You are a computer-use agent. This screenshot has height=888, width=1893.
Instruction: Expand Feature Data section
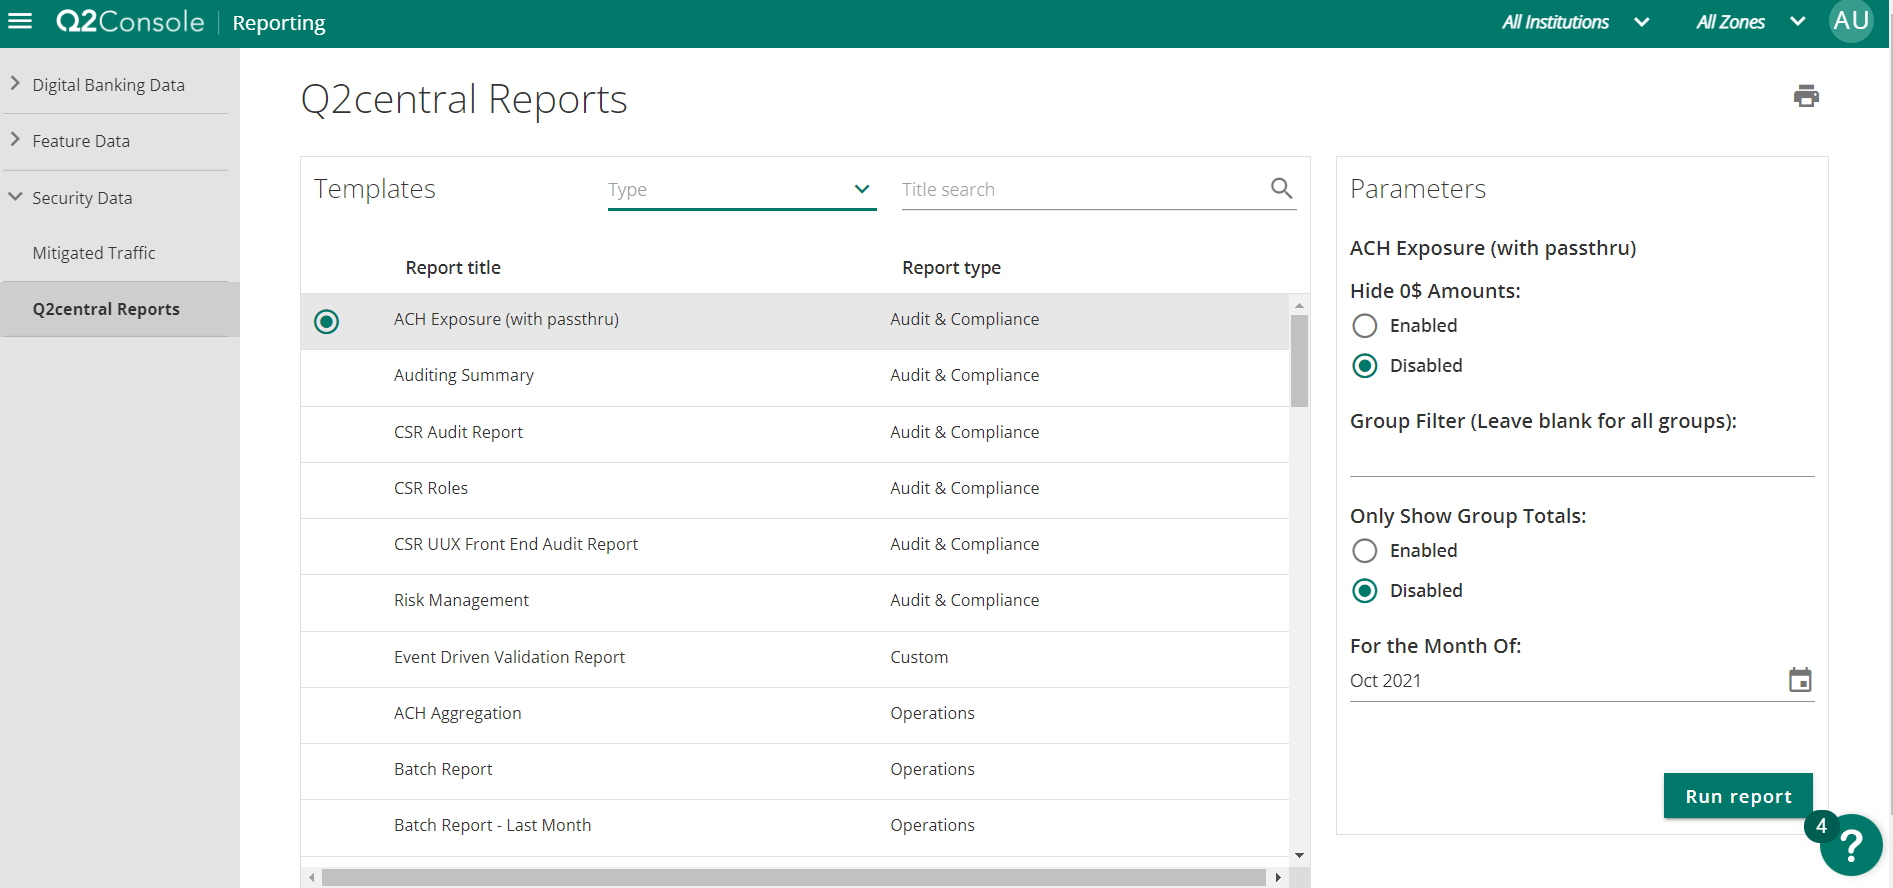(114, 141)
